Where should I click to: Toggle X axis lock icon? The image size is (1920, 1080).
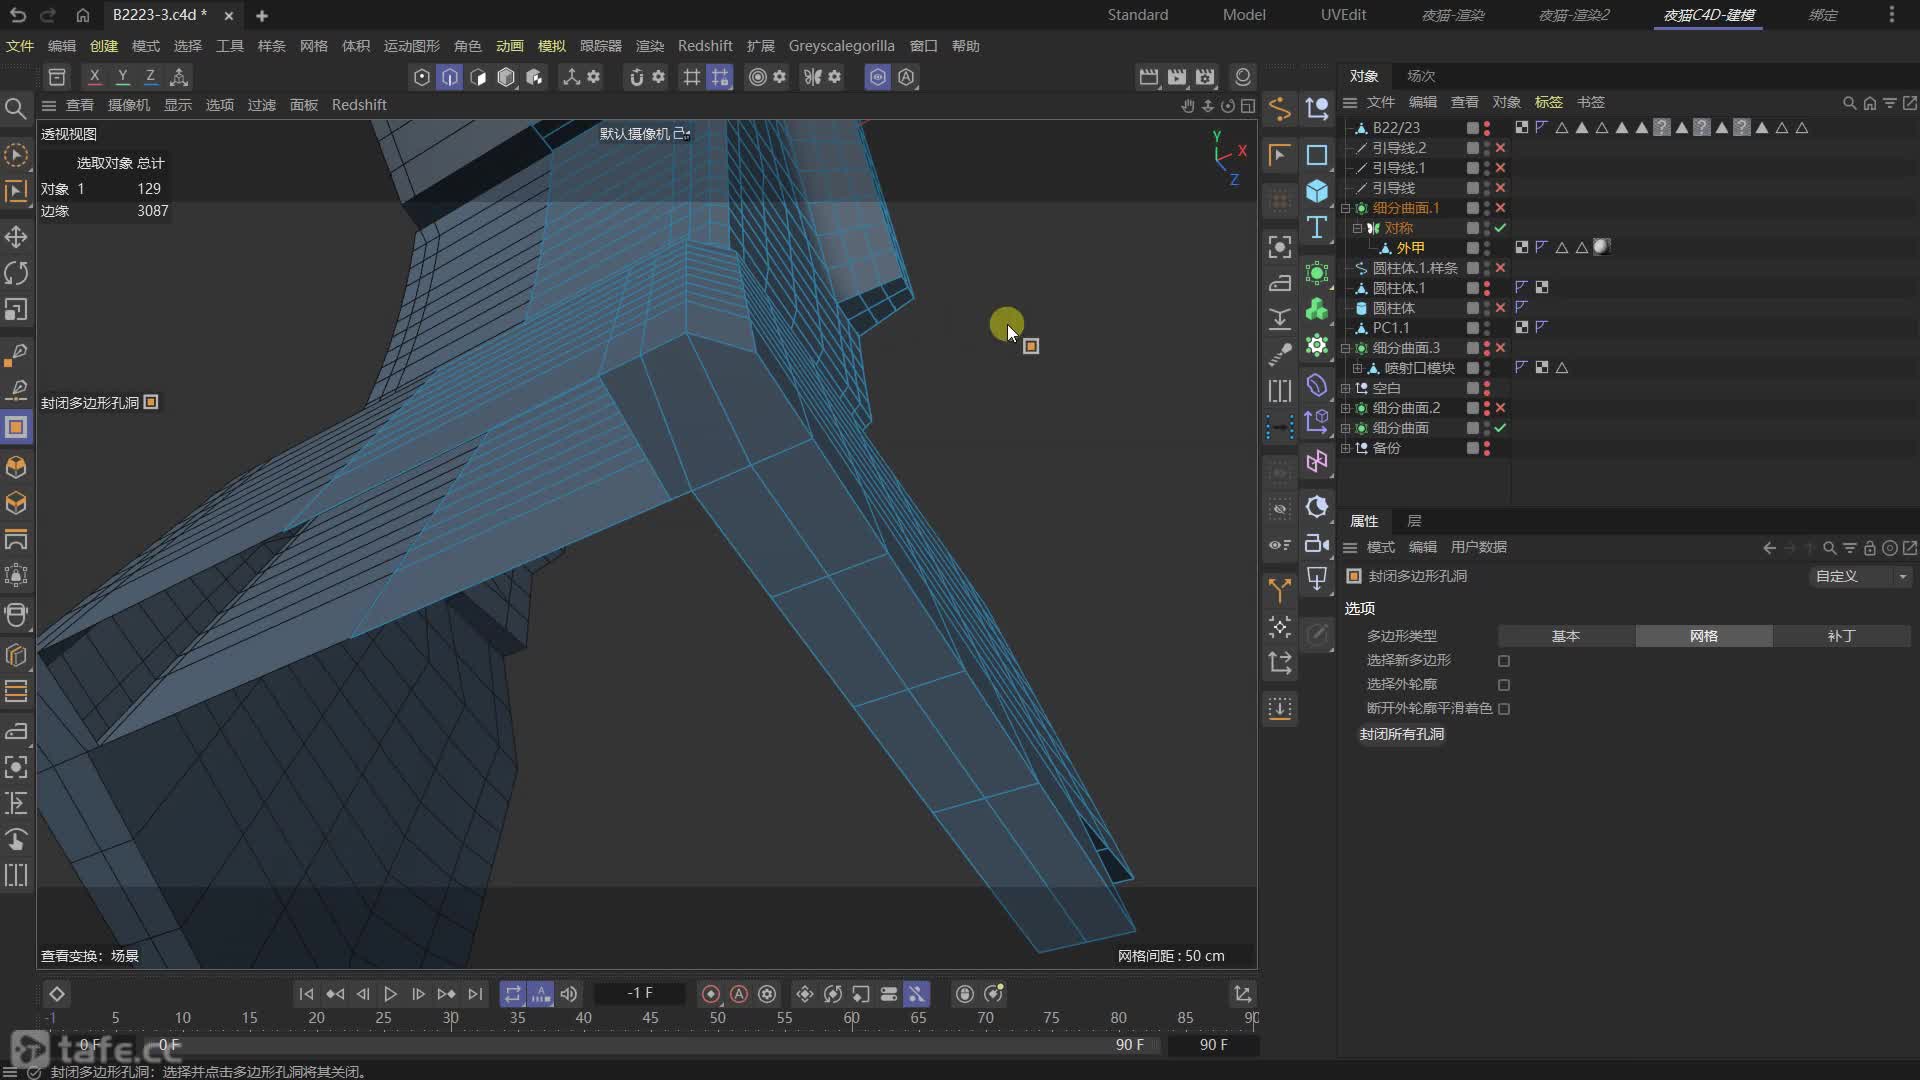[x=94, y=77]
